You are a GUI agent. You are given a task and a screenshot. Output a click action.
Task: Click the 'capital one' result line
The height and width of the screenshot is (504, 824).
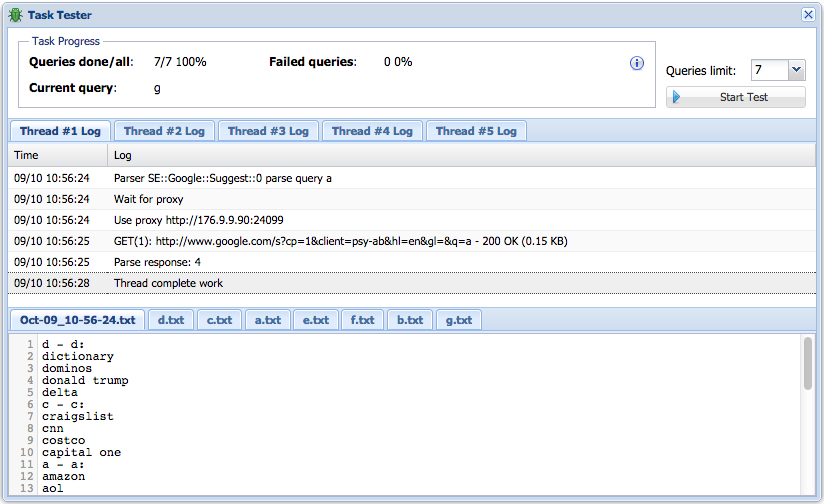(81, 452)
